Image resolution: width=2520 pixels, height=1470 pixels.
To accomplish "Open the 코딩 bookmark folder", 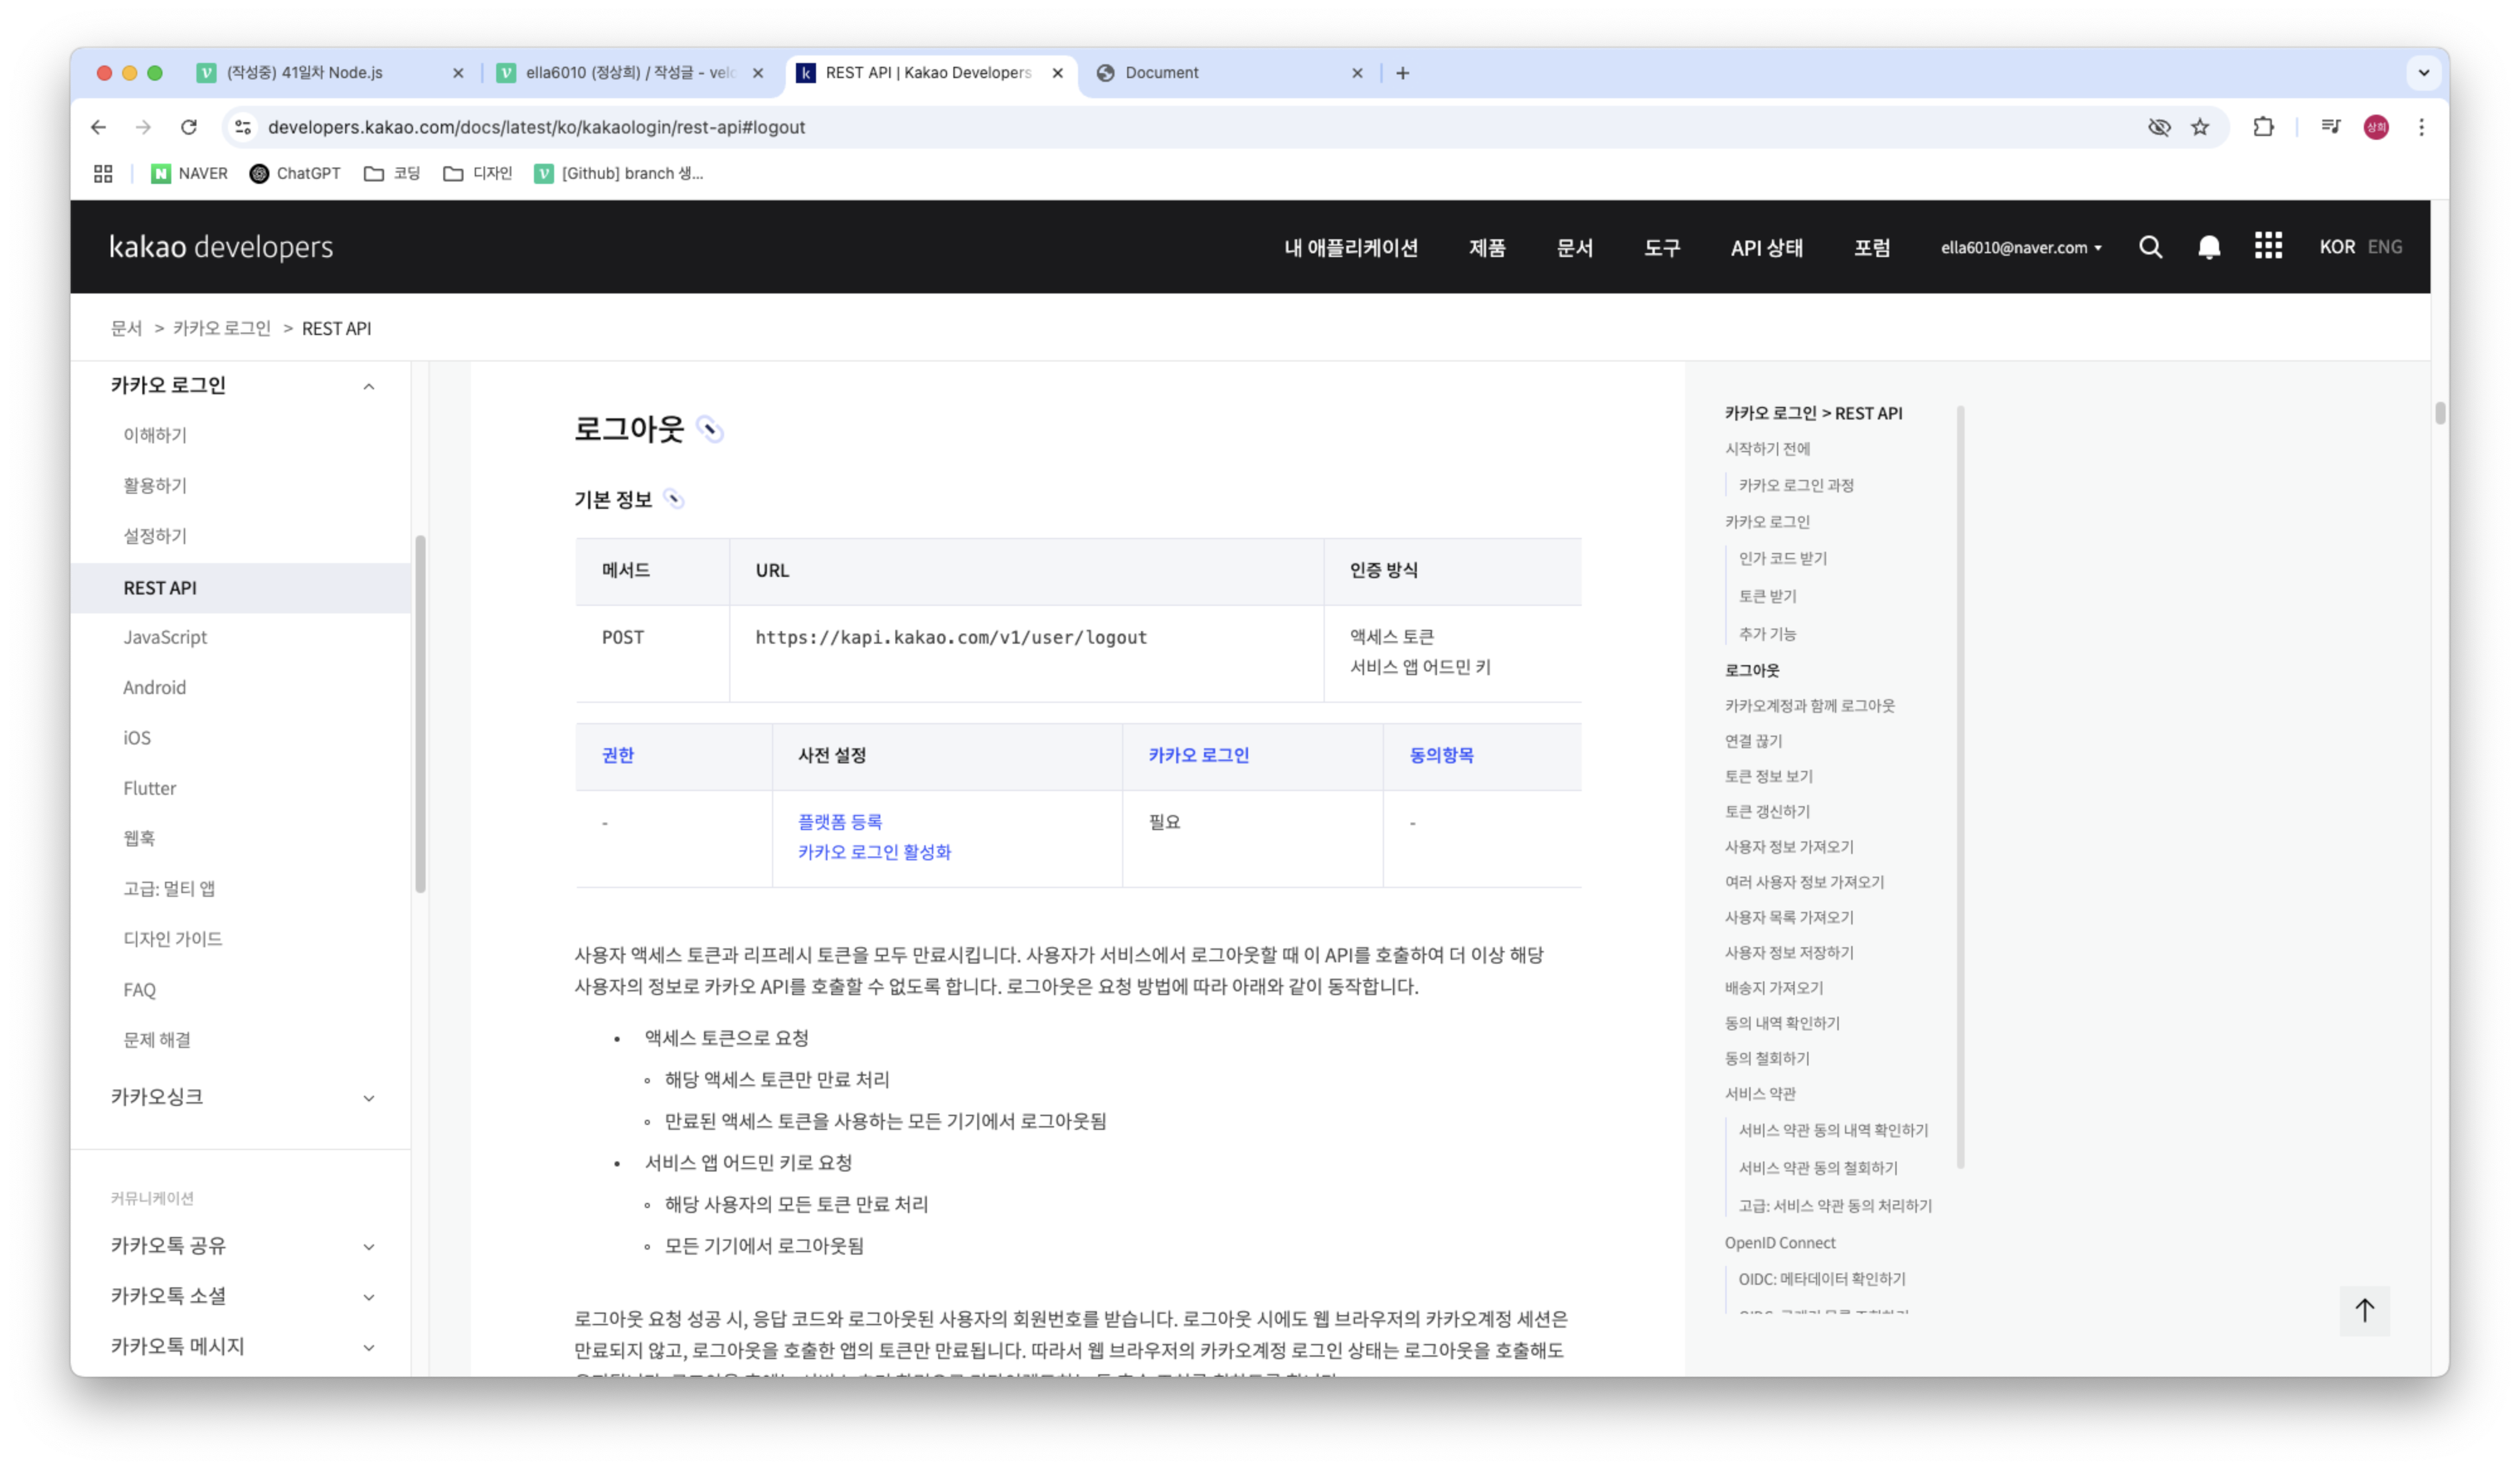I will pos(392,174).
